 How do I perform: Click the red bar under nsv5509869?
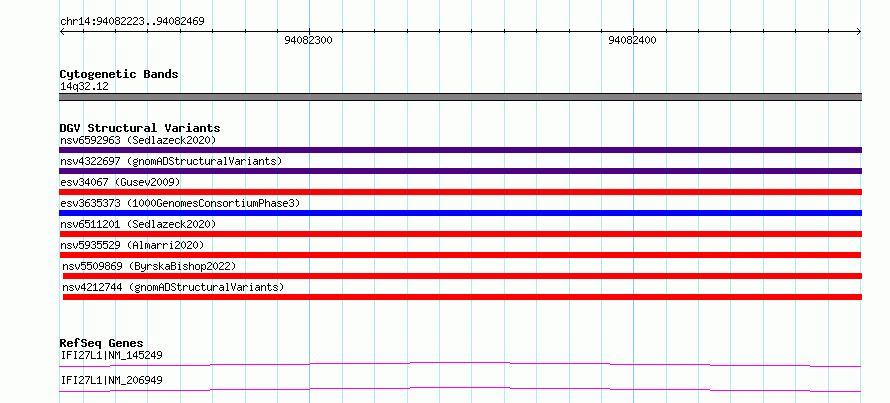click(x=462, y=276)
